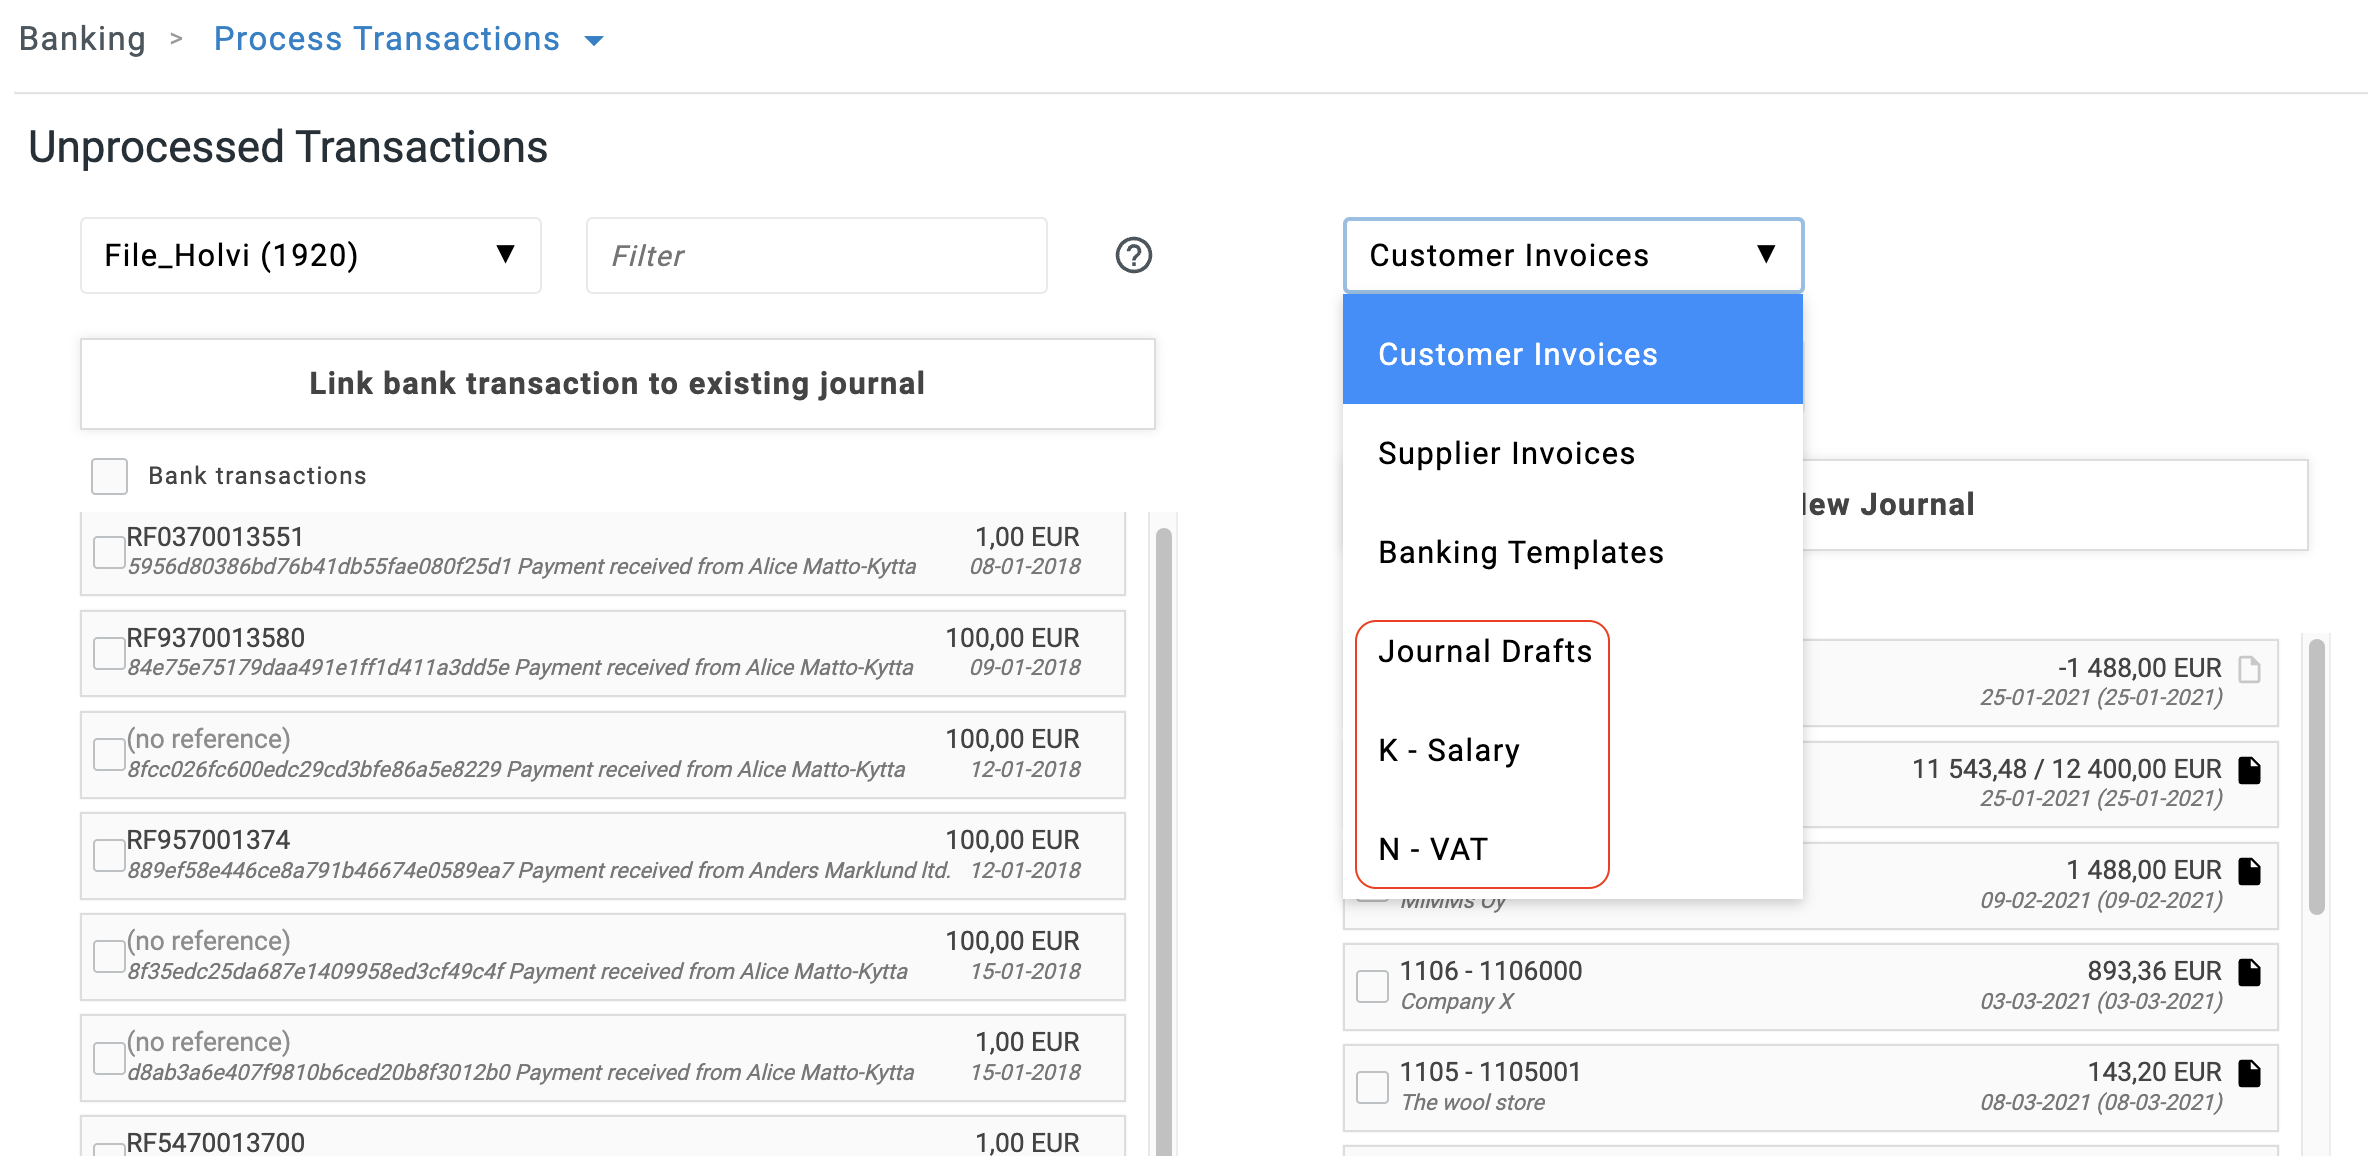Open the attachment icon for the 1 488,00 EUR invoice

coord(2249,871)
